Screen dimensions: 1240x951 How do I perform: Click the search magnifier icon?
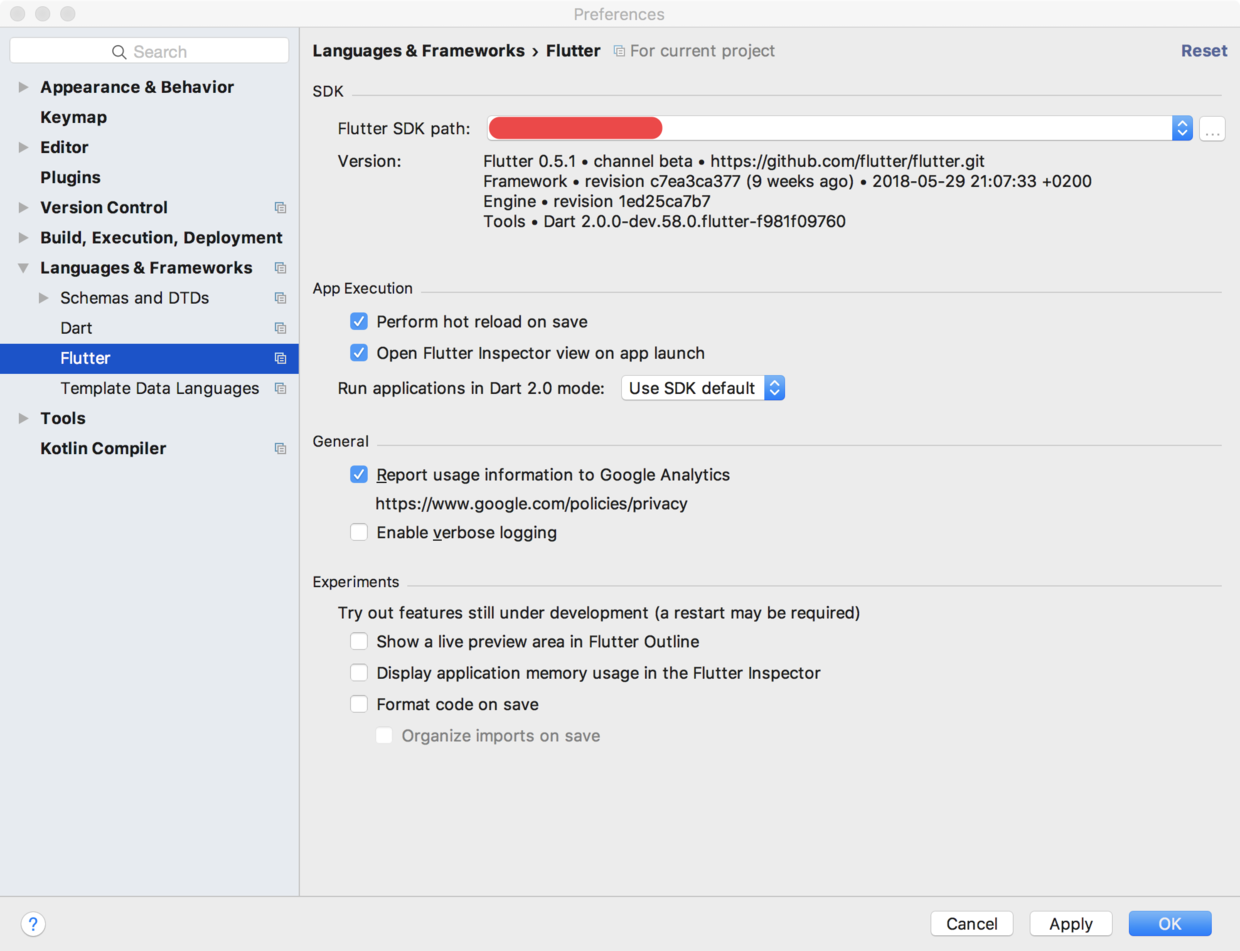[119, 52]
